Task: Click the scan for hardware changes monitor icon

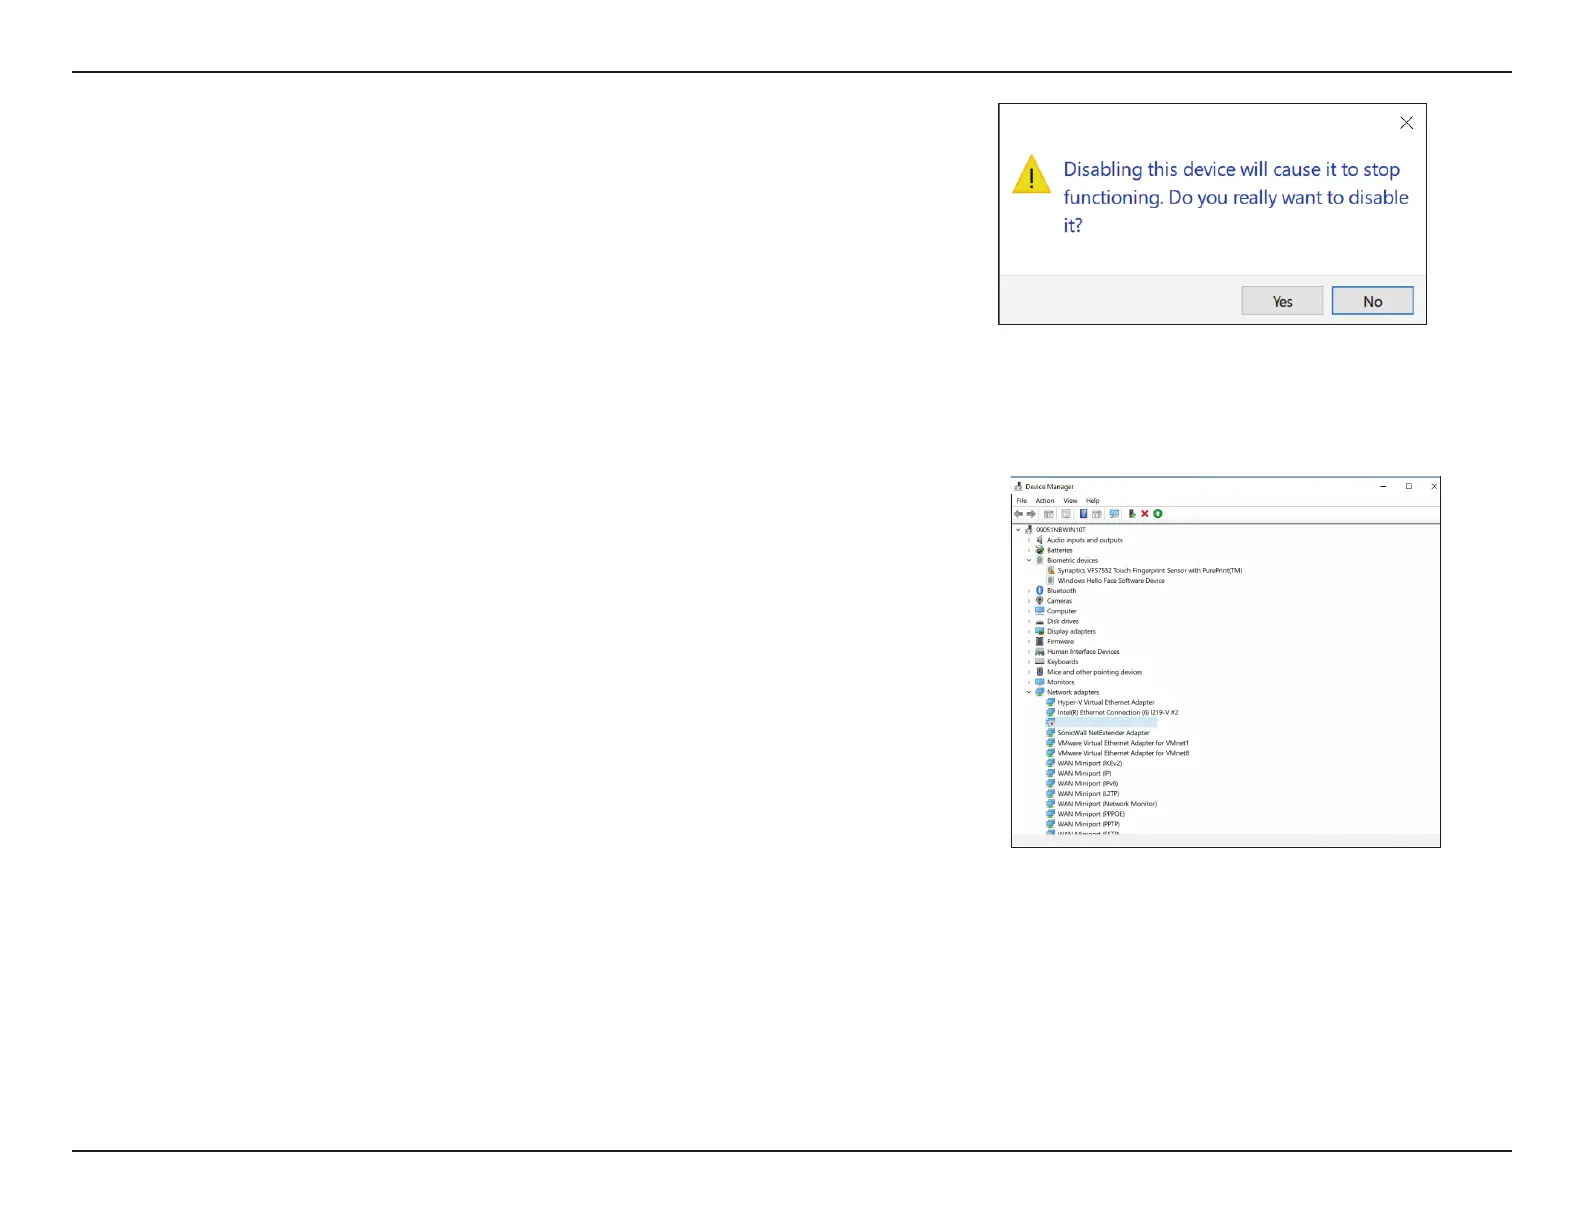Action: (1114, 514)
